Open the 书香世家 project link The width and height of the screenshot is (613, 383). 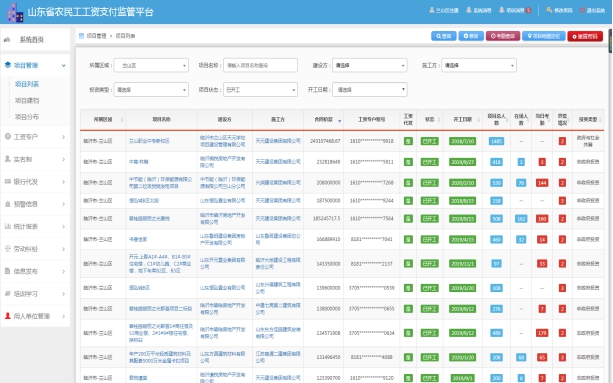(x=138, y=239)
